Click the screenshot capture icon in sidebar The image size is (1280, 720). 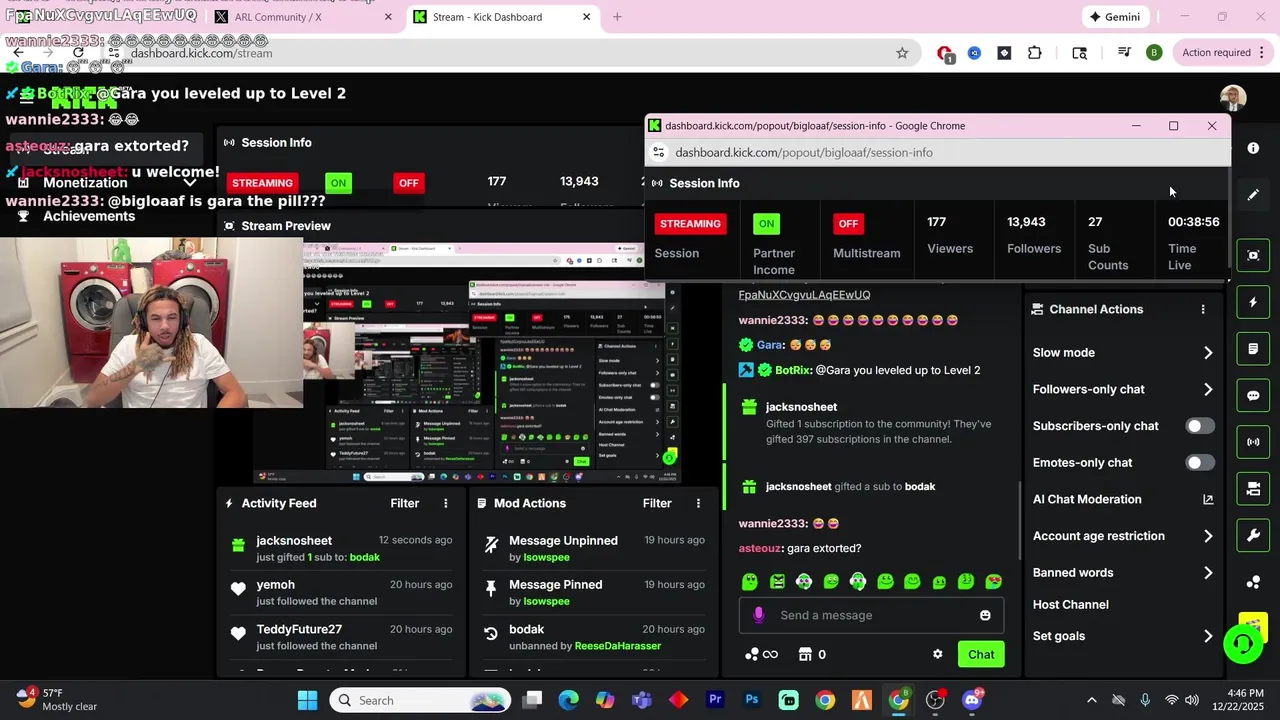(1253, 255)
